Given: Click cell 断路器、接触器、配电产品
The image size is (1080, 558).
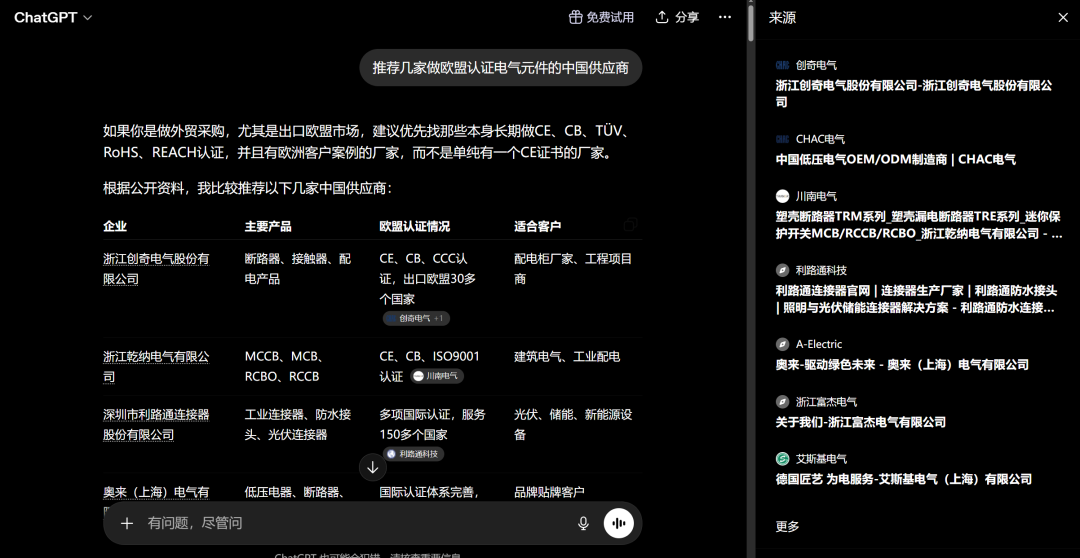Looking at the screenshot, I should coord(298,269).
